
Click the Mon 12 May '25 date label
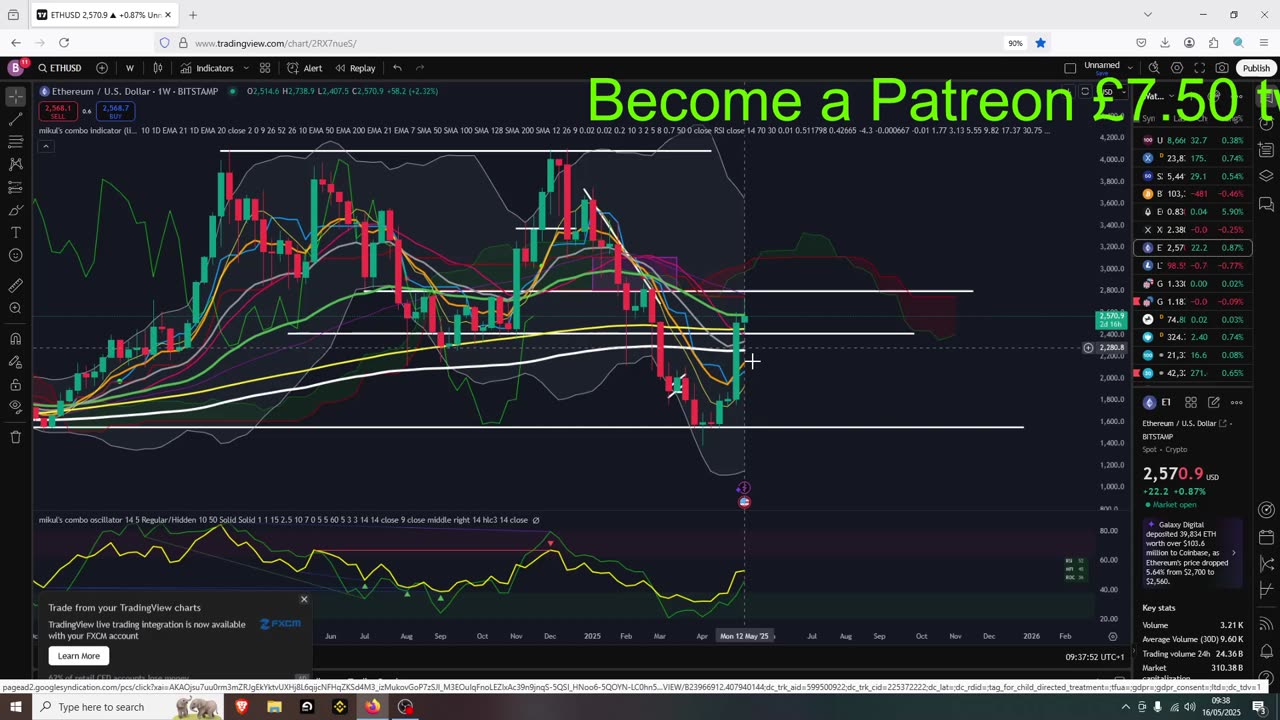[x=744, y=636]
